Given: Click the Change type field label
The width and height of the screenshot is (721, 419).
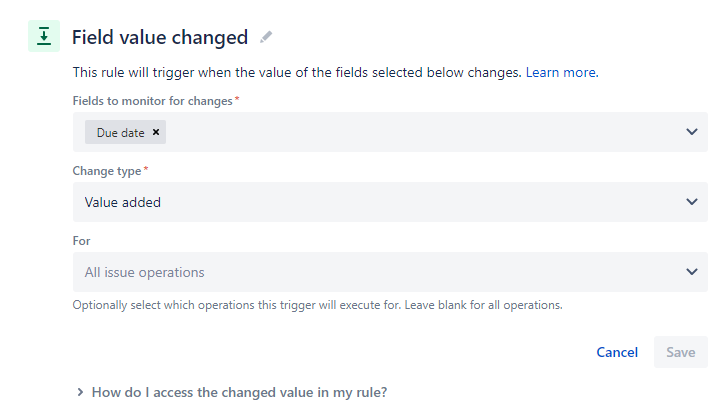Looking at the screenshot, I should [107, 171].
